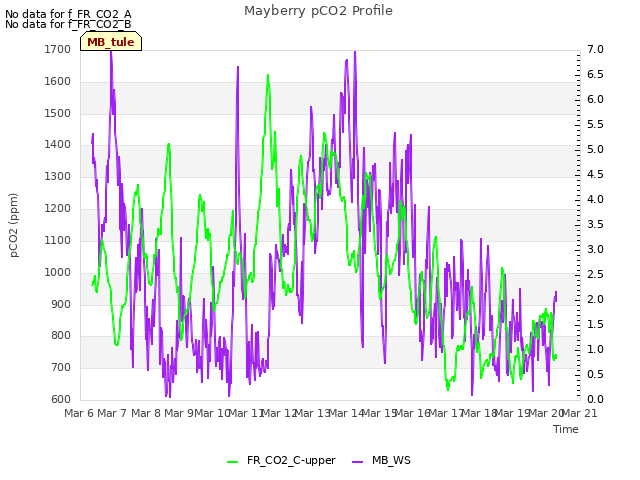Viewport: 640px width, 480px height.
Task: Click the pCO2 (ppm) axis label
Action: tap(14, 225)
